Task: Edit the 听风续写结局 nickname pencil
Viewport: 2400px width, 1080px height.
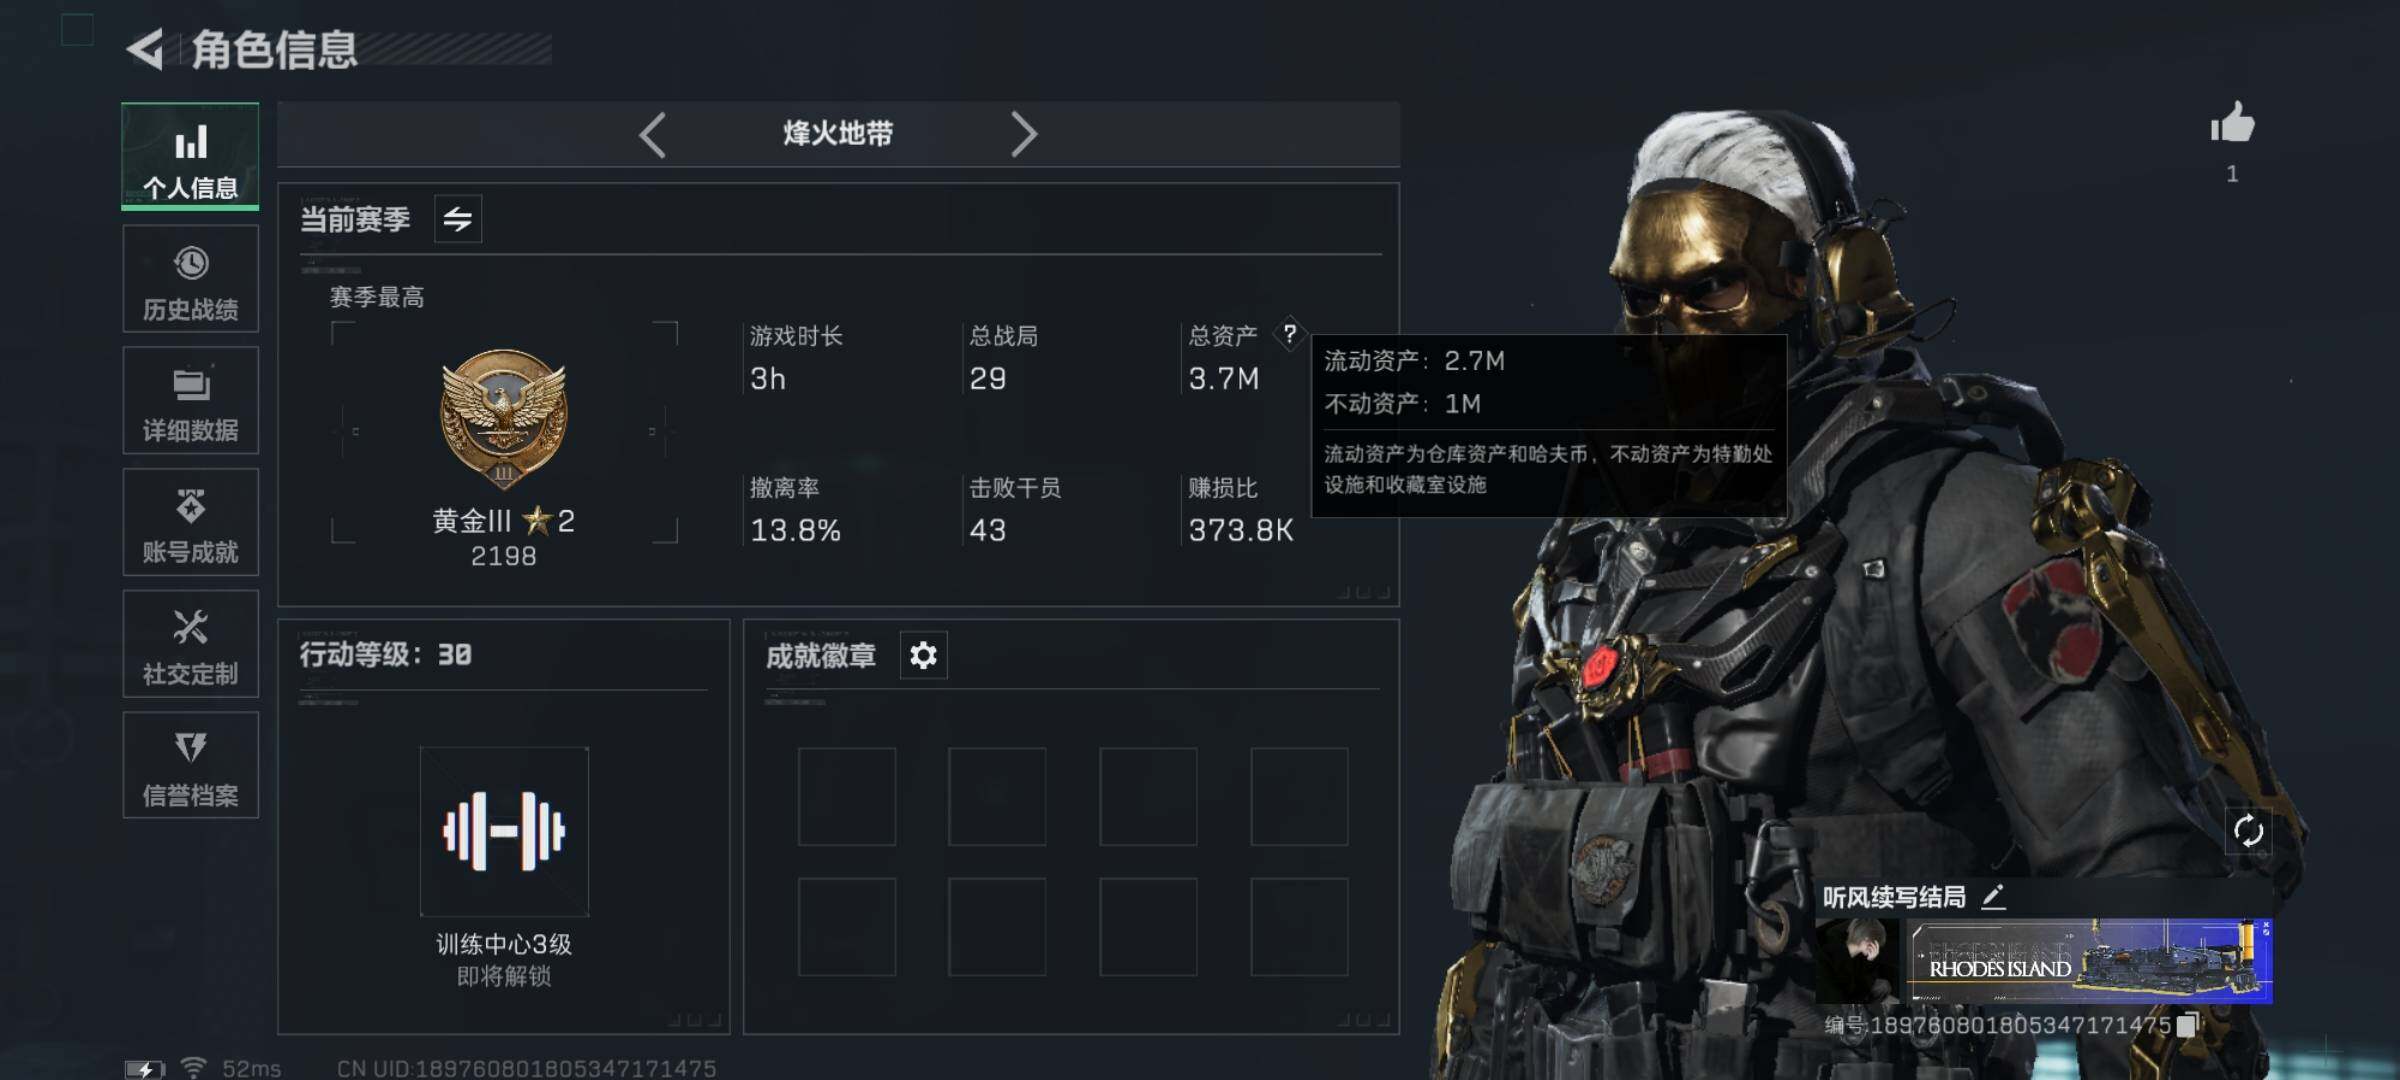Action: coord(1993,897)
